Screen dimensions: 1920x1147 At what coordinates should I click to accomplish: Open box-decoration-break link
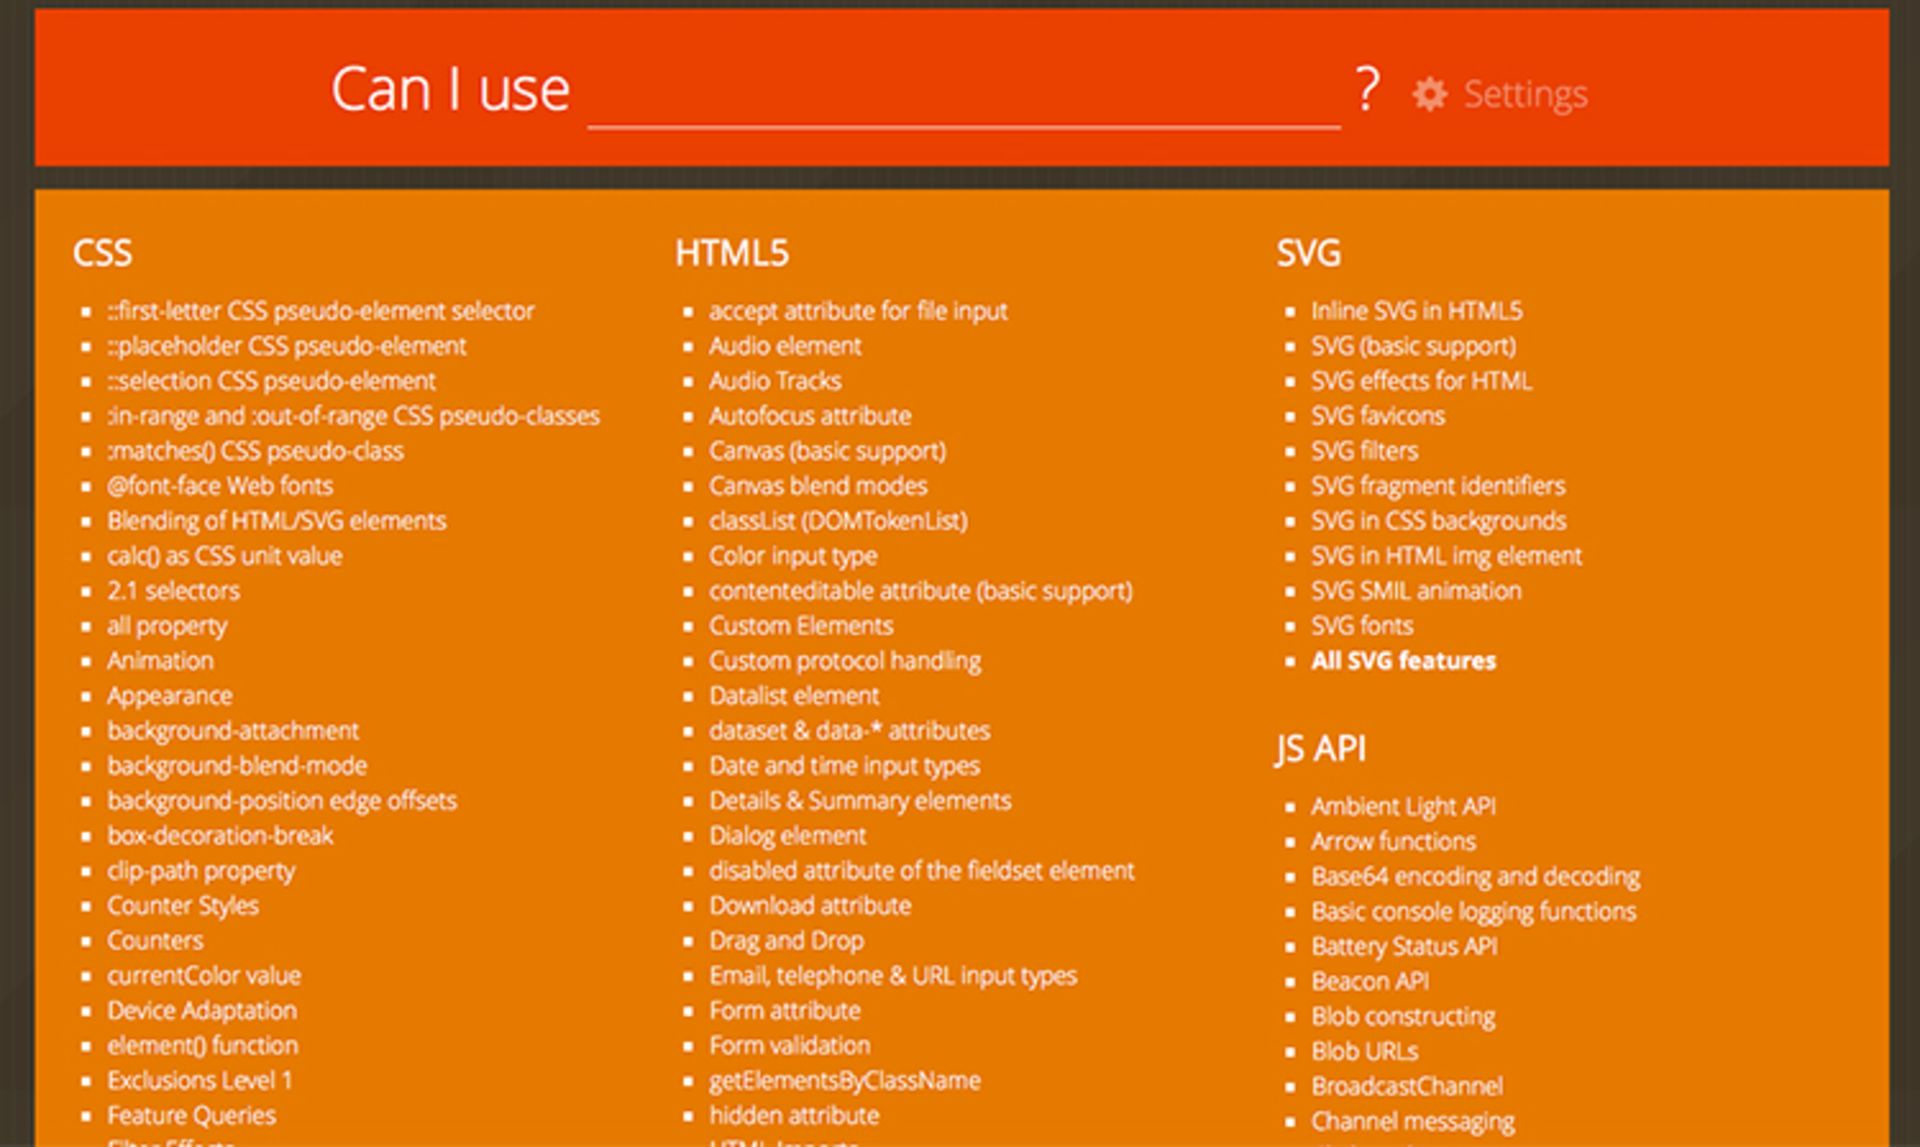220,836
